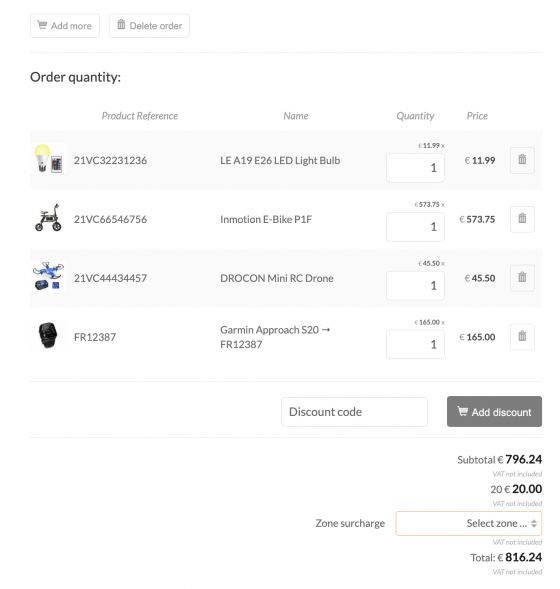Click the Add more button
560x589 pixels.
point(65,26)
